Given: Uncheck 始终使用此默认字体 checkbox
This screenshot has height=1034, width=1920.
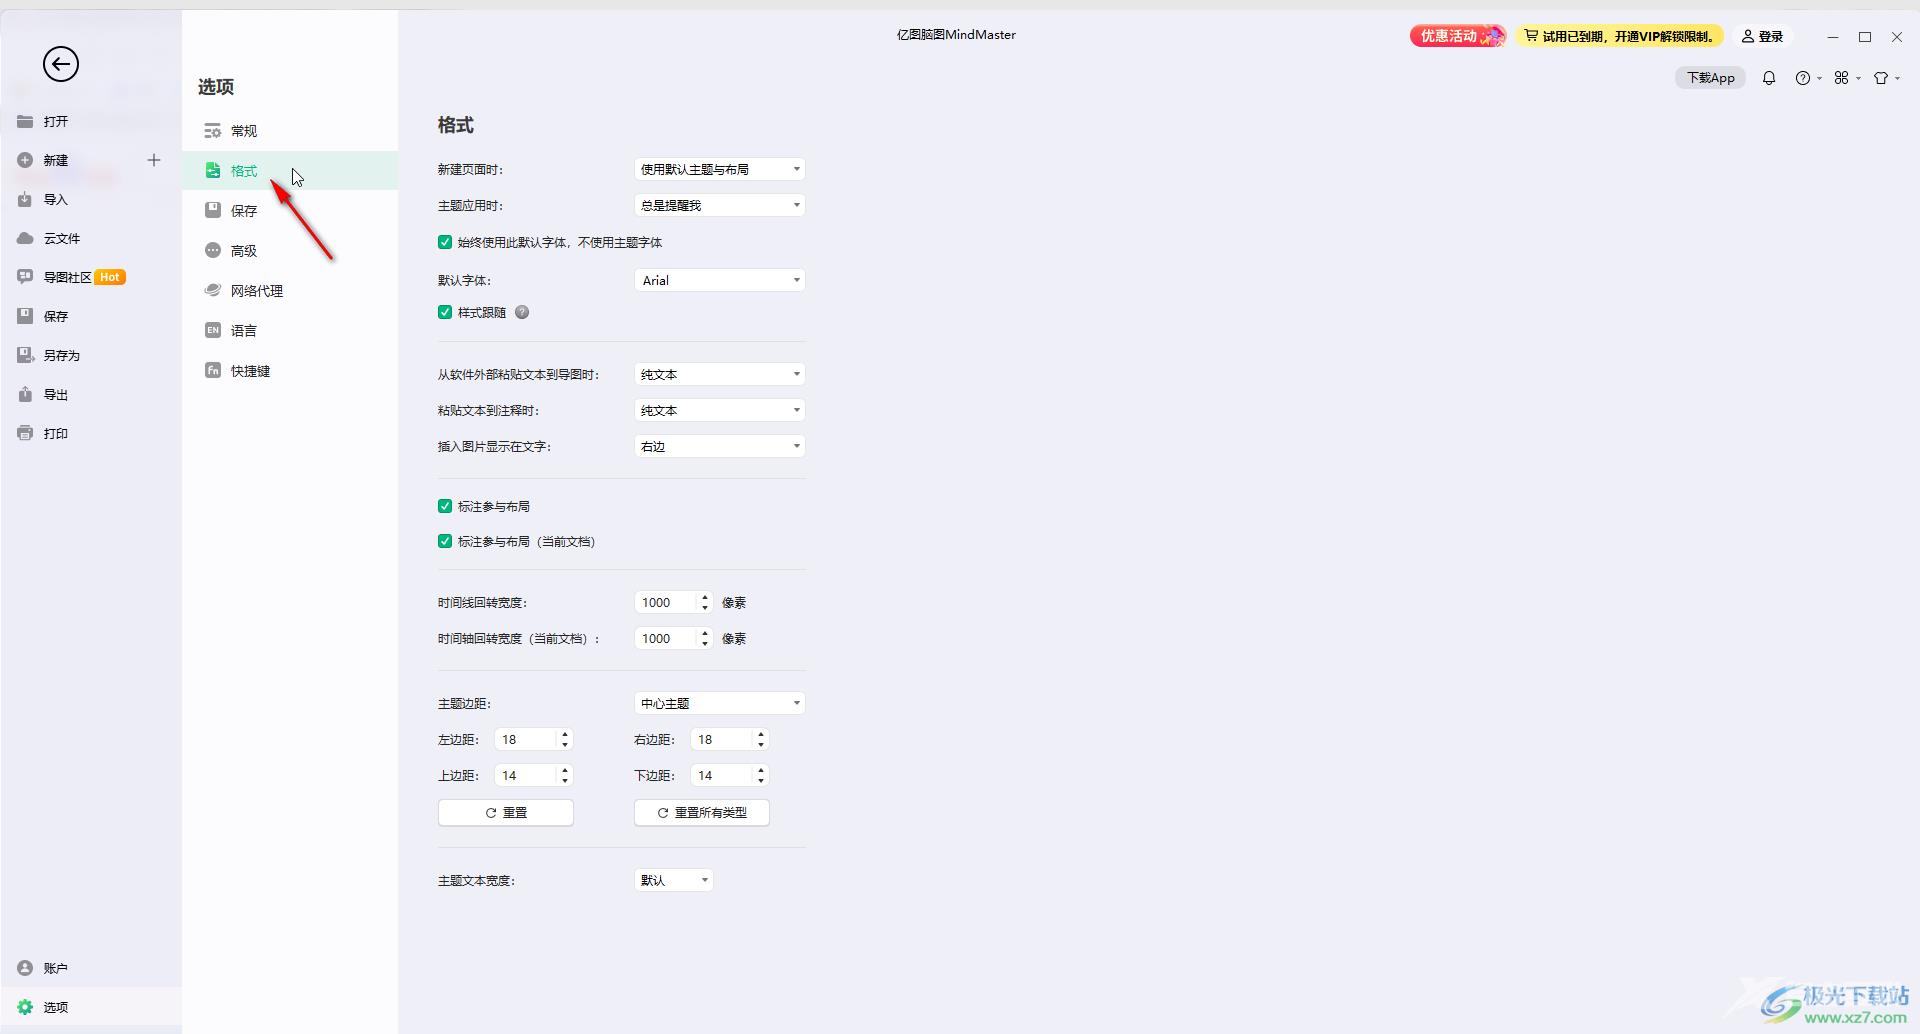Looking at the screenshot, I should [x=445, y=242].
